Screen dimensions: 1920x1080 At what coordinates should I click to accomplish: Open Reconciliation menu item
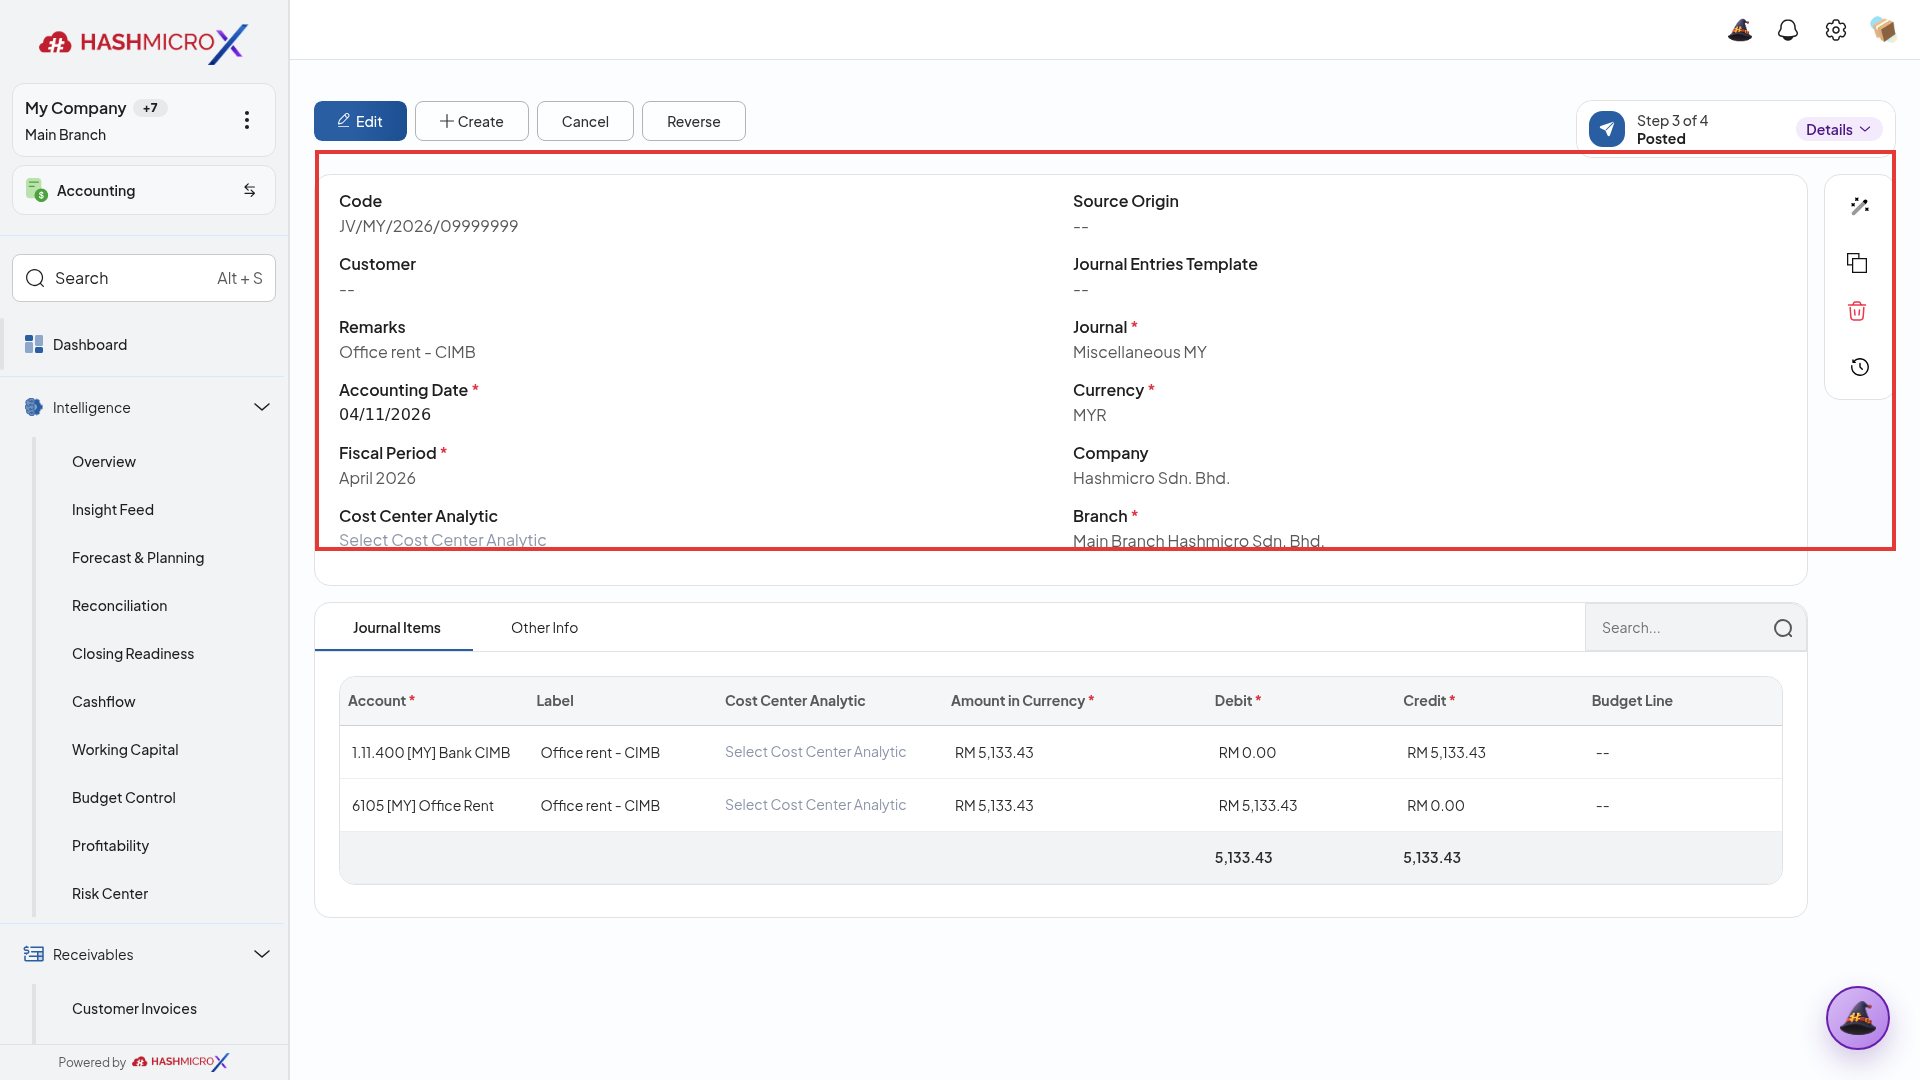(119, 605)
